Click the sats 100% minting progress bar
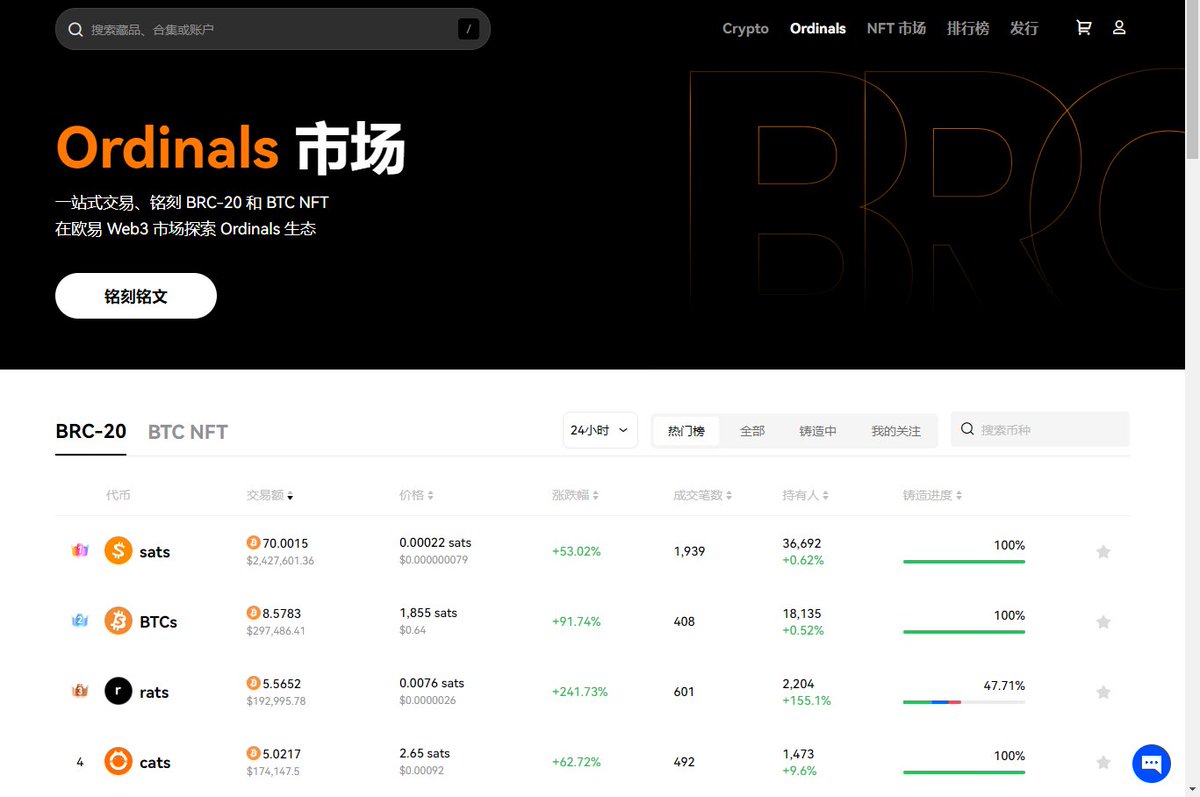Screen dimensions: 1200x797 click(x=964, y=562)
